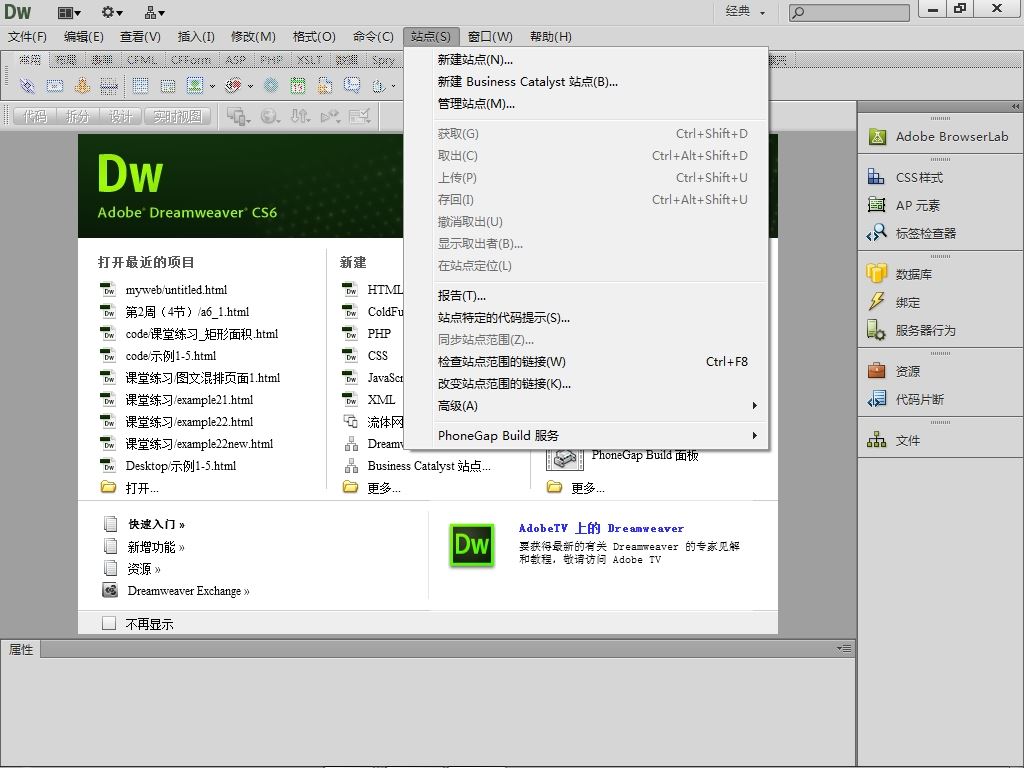Screen dimensions: 1024x768
Task: Click the PhoneGap Build 面板 icon
Action: coord(564,458)
